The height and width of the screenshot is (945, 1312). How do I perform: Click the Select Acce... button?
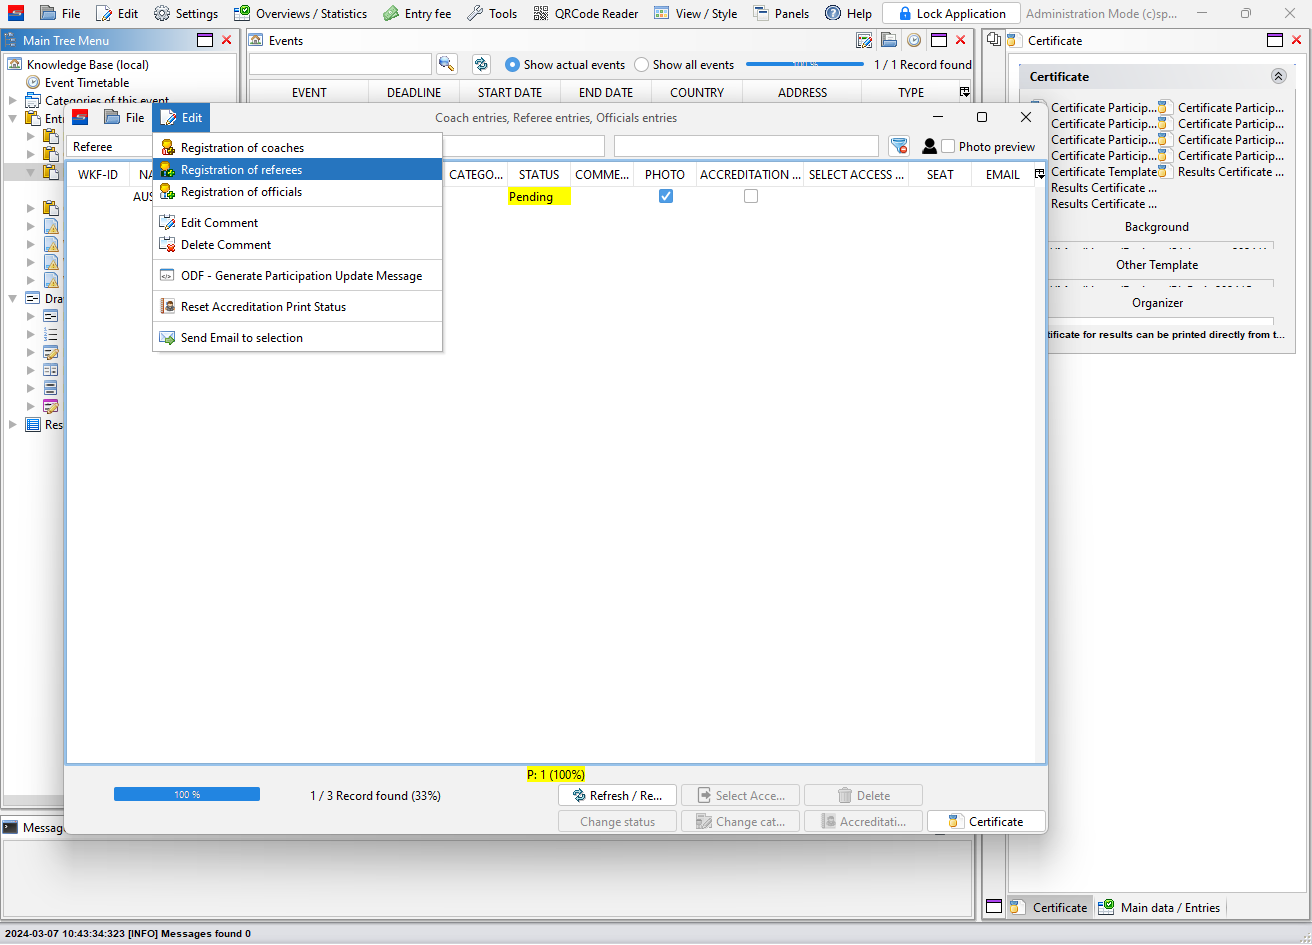tap(740, 795)
